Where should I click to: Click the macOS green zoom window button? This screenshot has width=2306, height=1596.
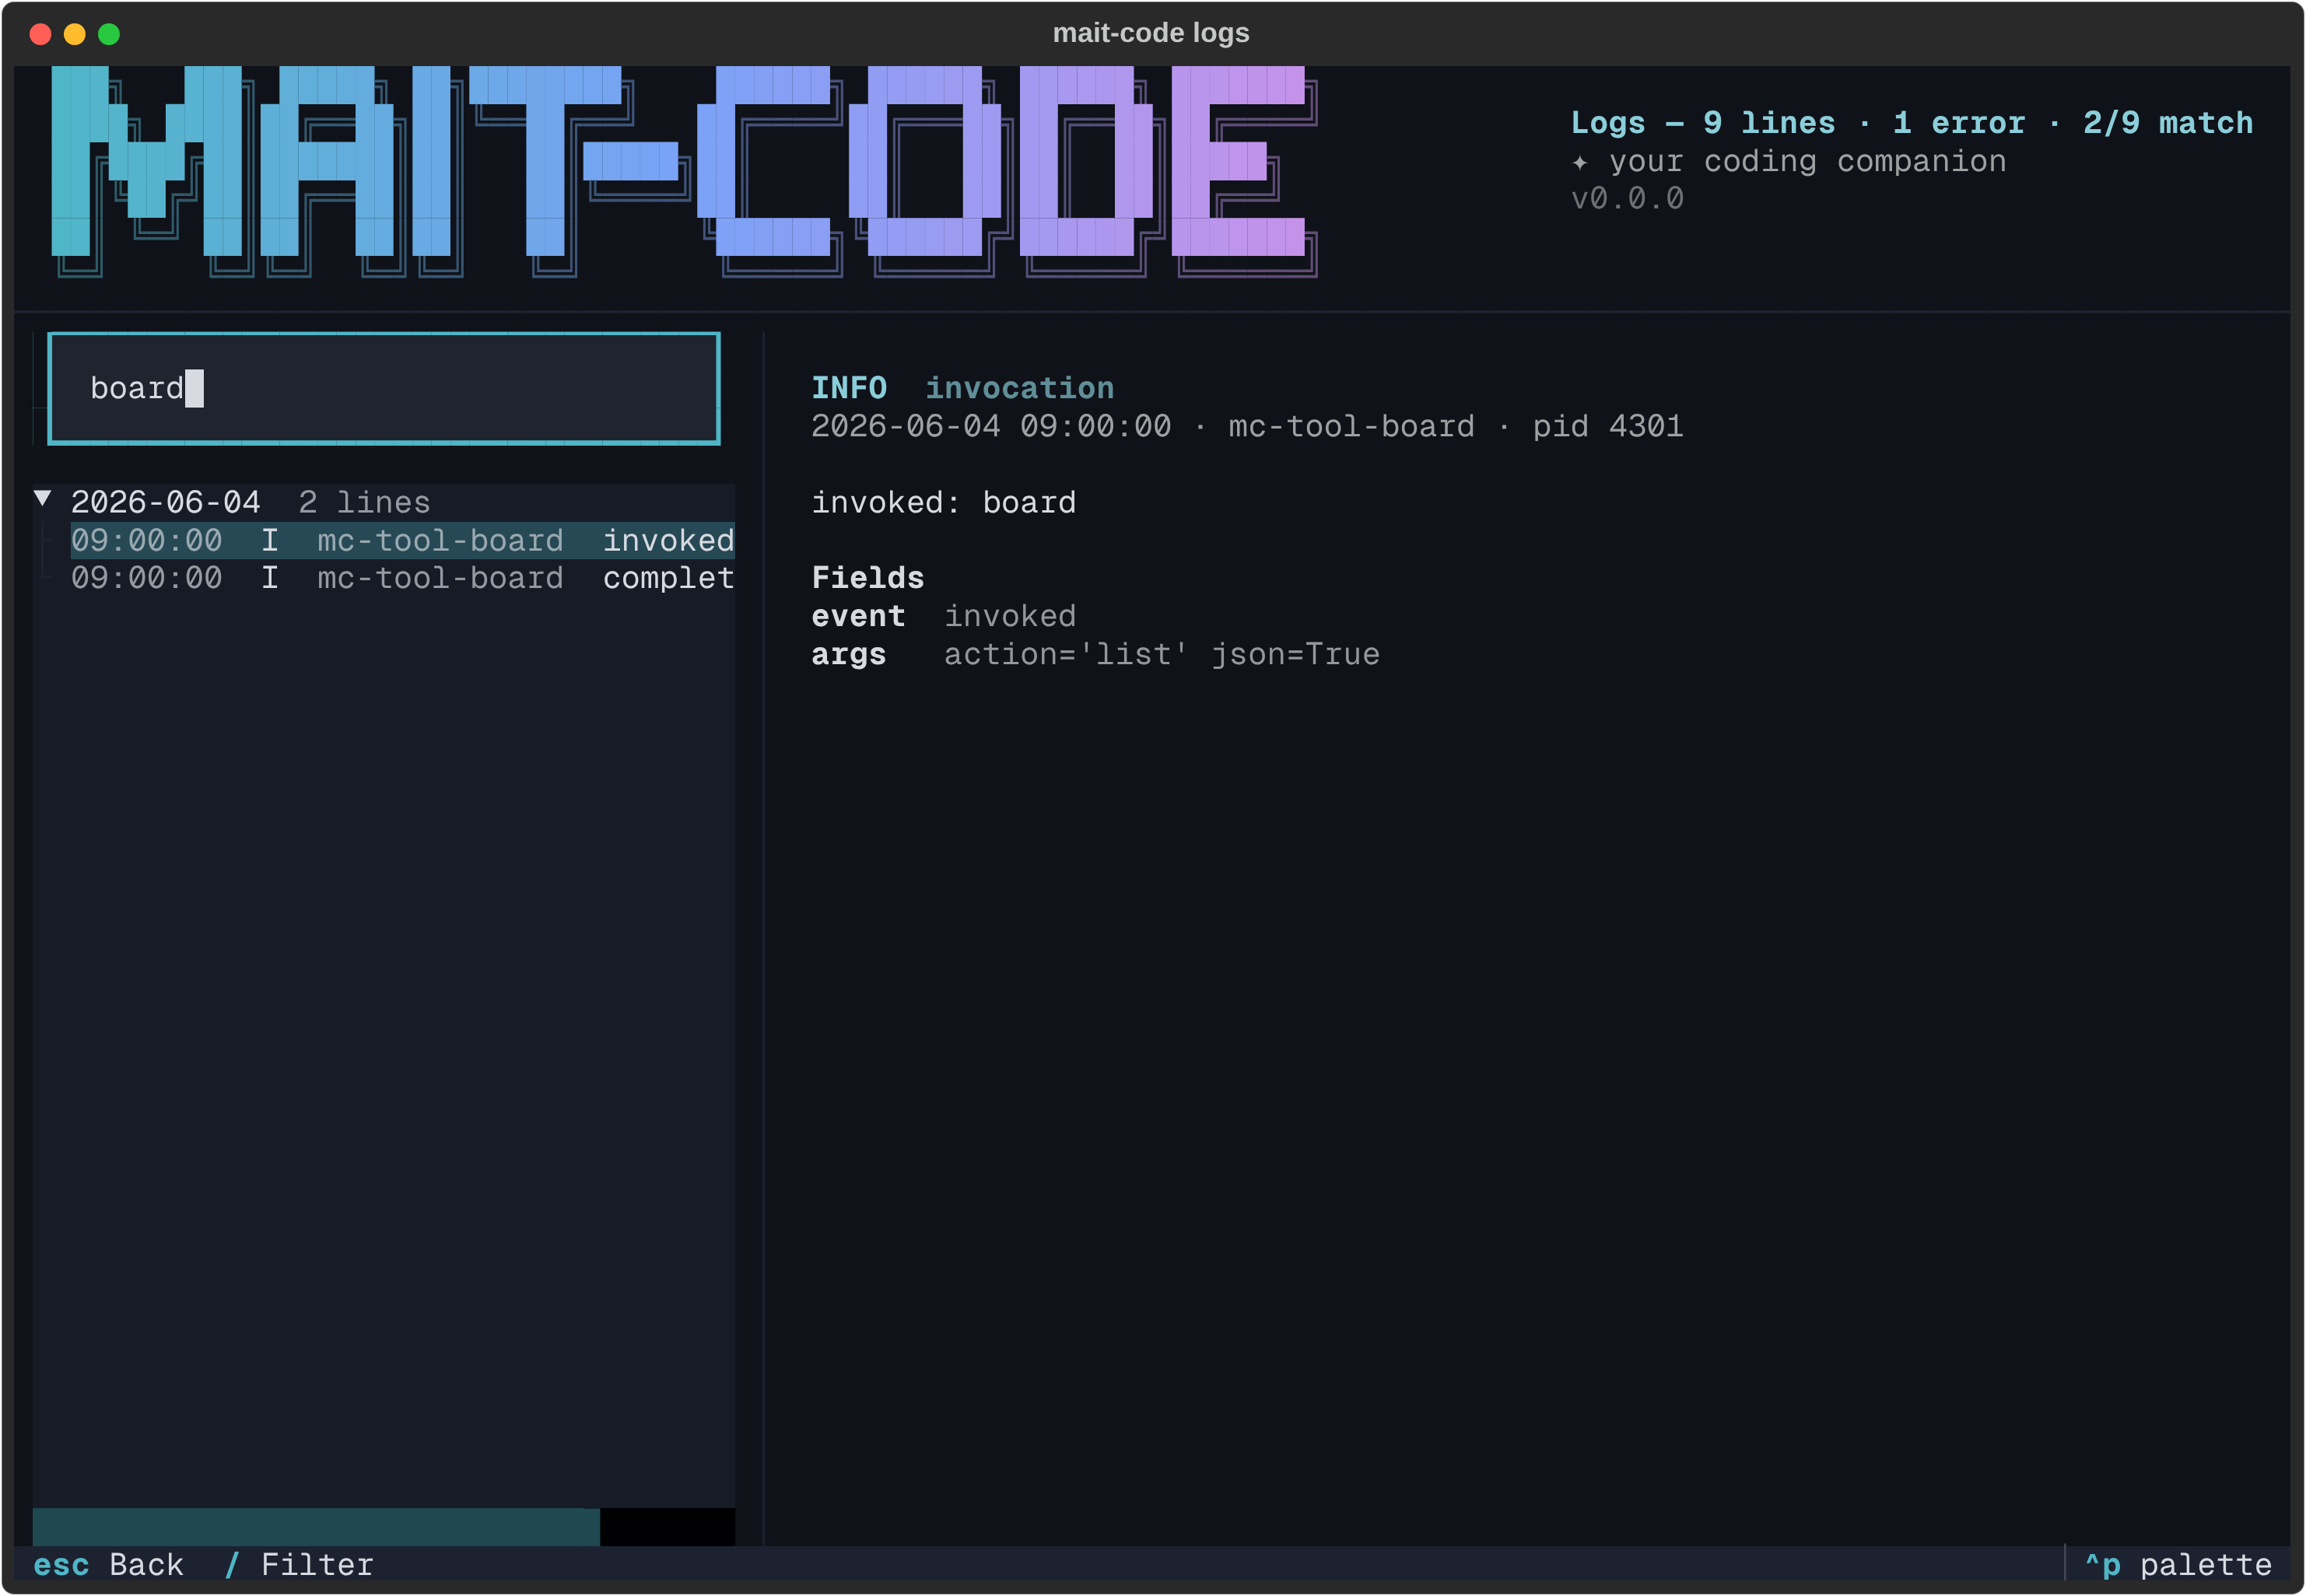109,34
